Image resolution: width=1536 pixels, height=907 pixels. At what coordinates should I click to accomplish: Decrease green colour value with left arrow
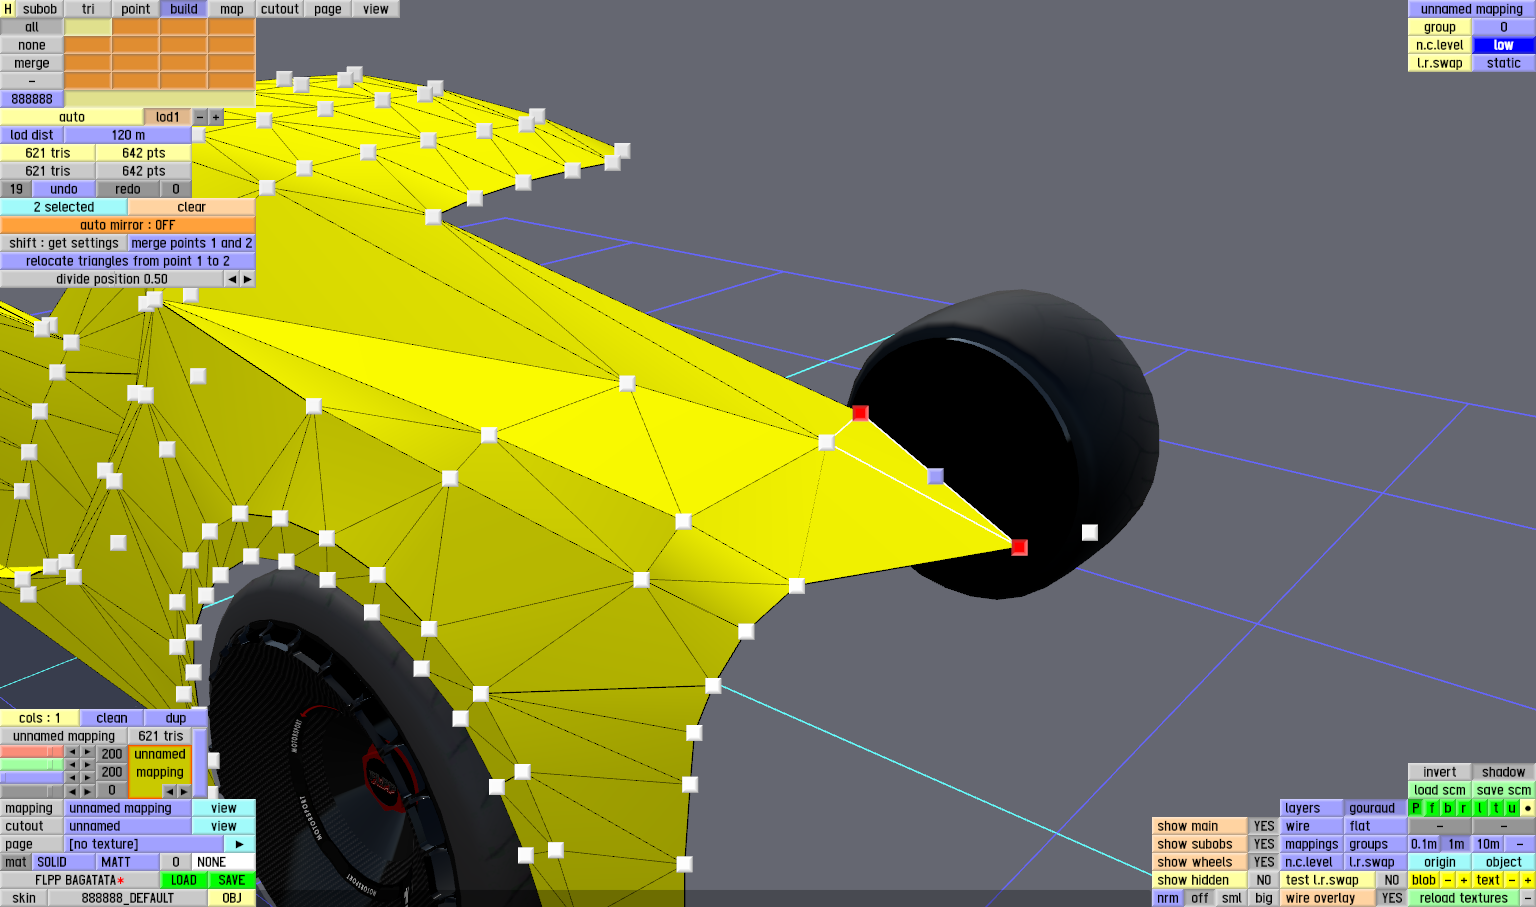72,765
